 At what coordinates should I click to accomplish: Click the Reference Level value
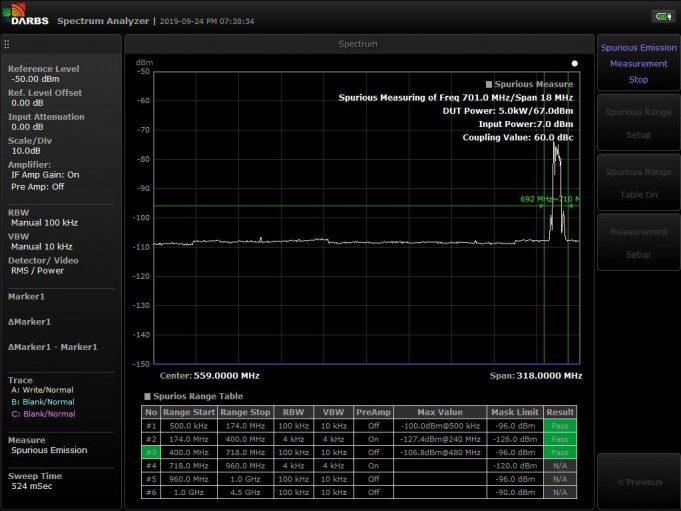[36, 79]
